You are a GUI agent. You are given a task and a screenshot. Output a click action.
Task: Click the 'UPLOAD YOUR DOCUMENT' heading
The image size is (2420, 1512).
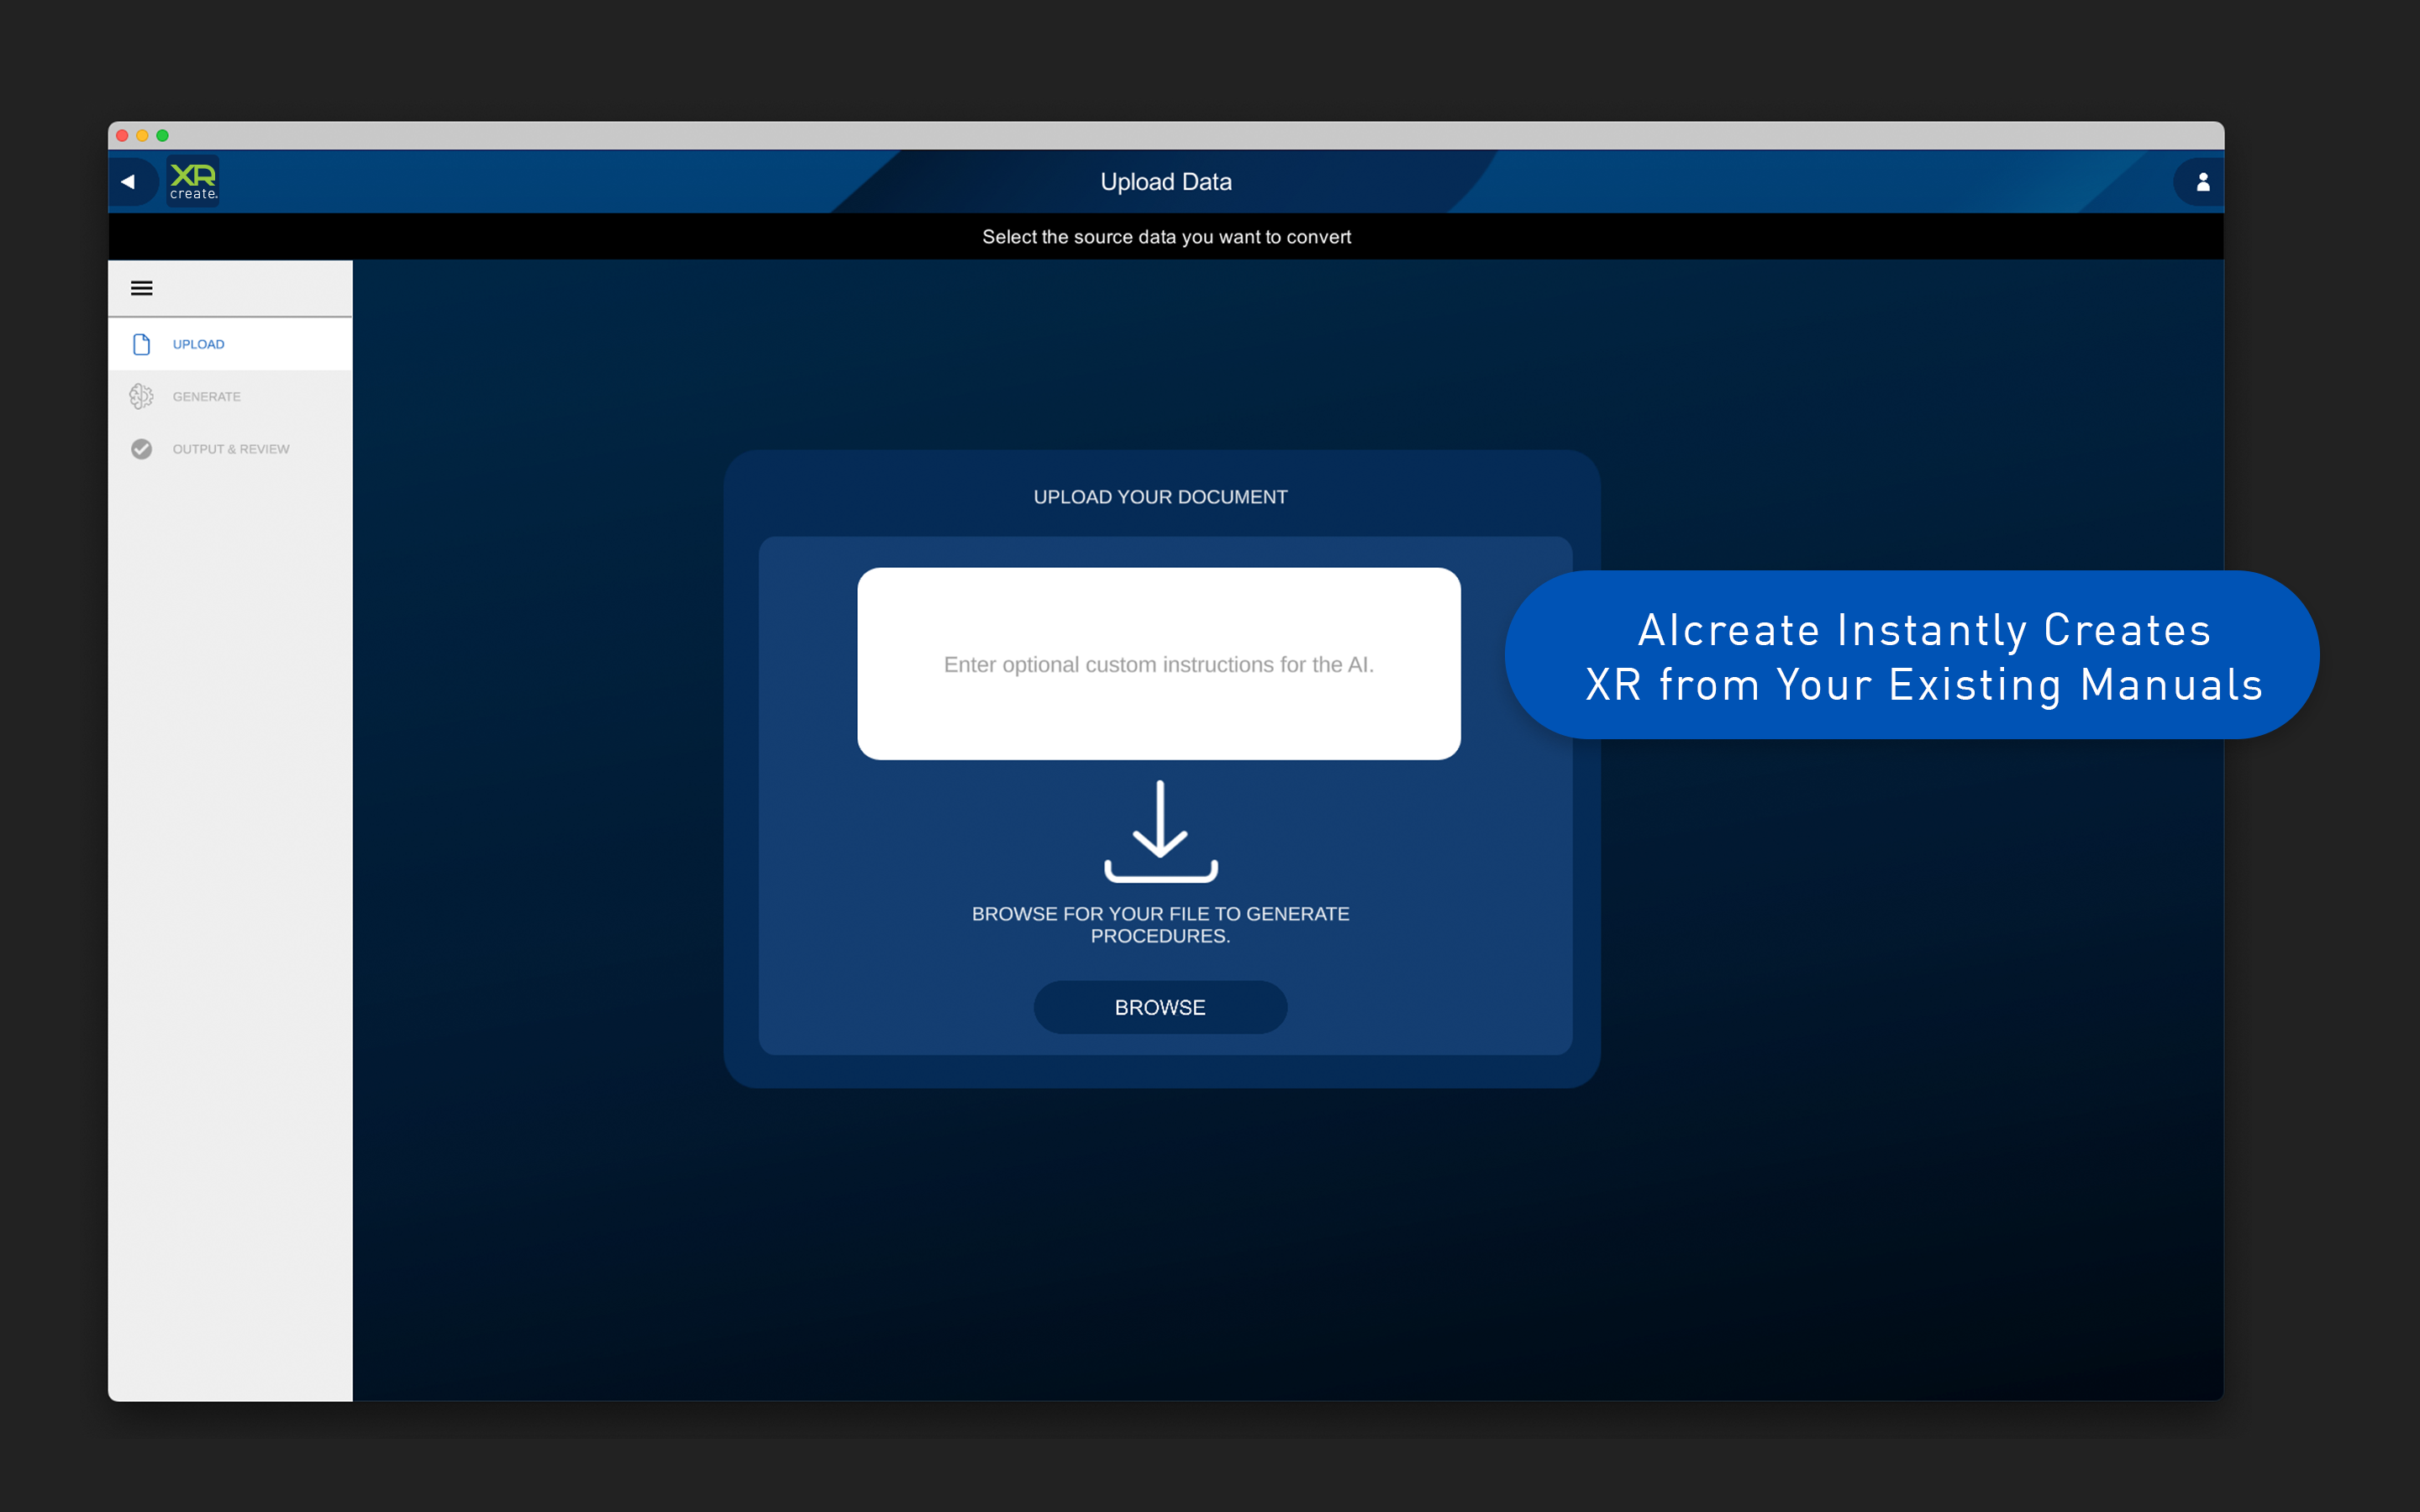pos(1160,497)
